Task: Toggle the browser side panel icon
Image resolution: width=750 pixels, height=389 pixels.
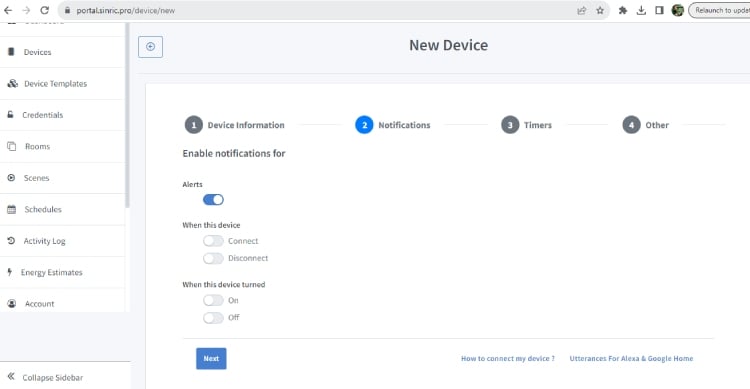Action: (x=659, y=11)
